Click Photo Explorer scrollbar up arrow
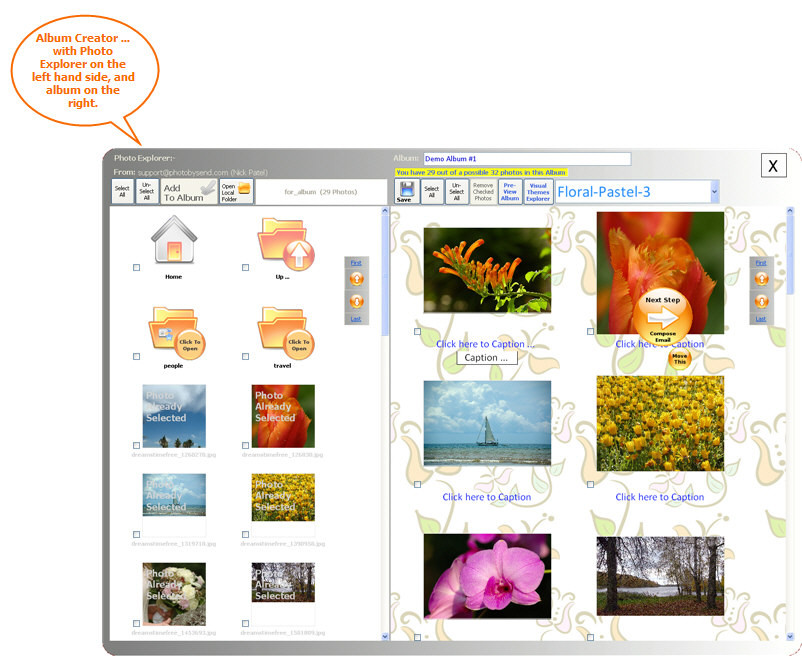This screenshot has height=656, width=802. pyautogui.click(x=385, y=211)
